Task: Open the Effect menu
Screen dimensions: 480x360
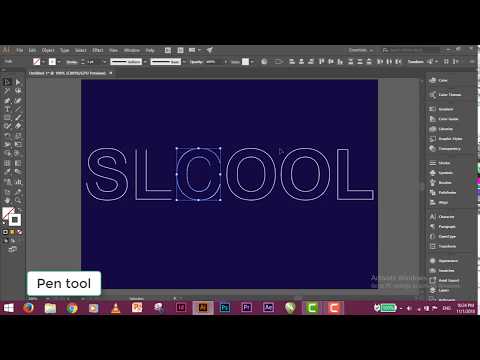Action: (98, 50)
